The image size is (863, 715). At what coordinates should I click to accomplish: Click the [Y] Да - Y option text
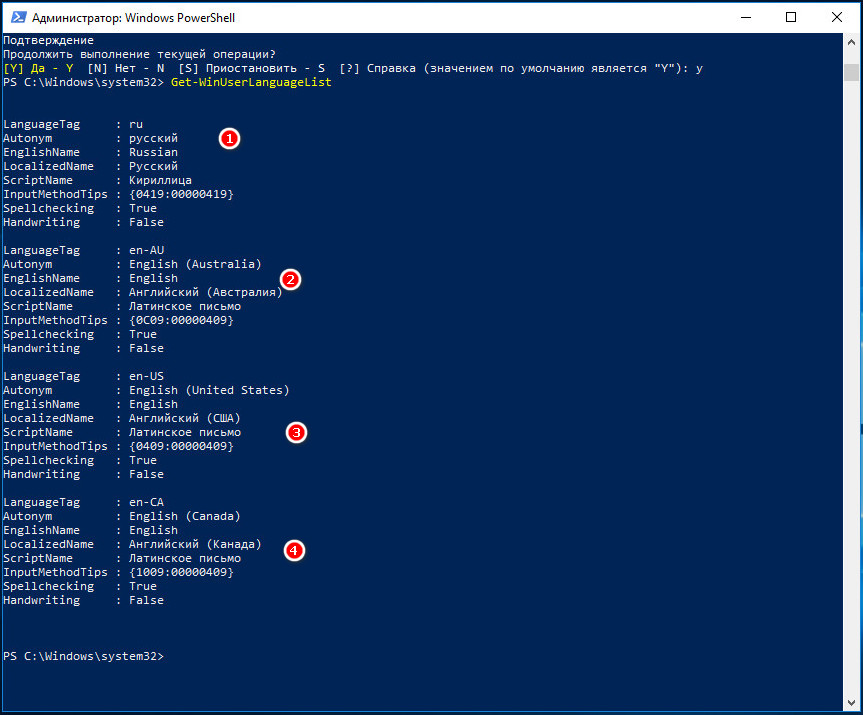click(x=38, y=68)
